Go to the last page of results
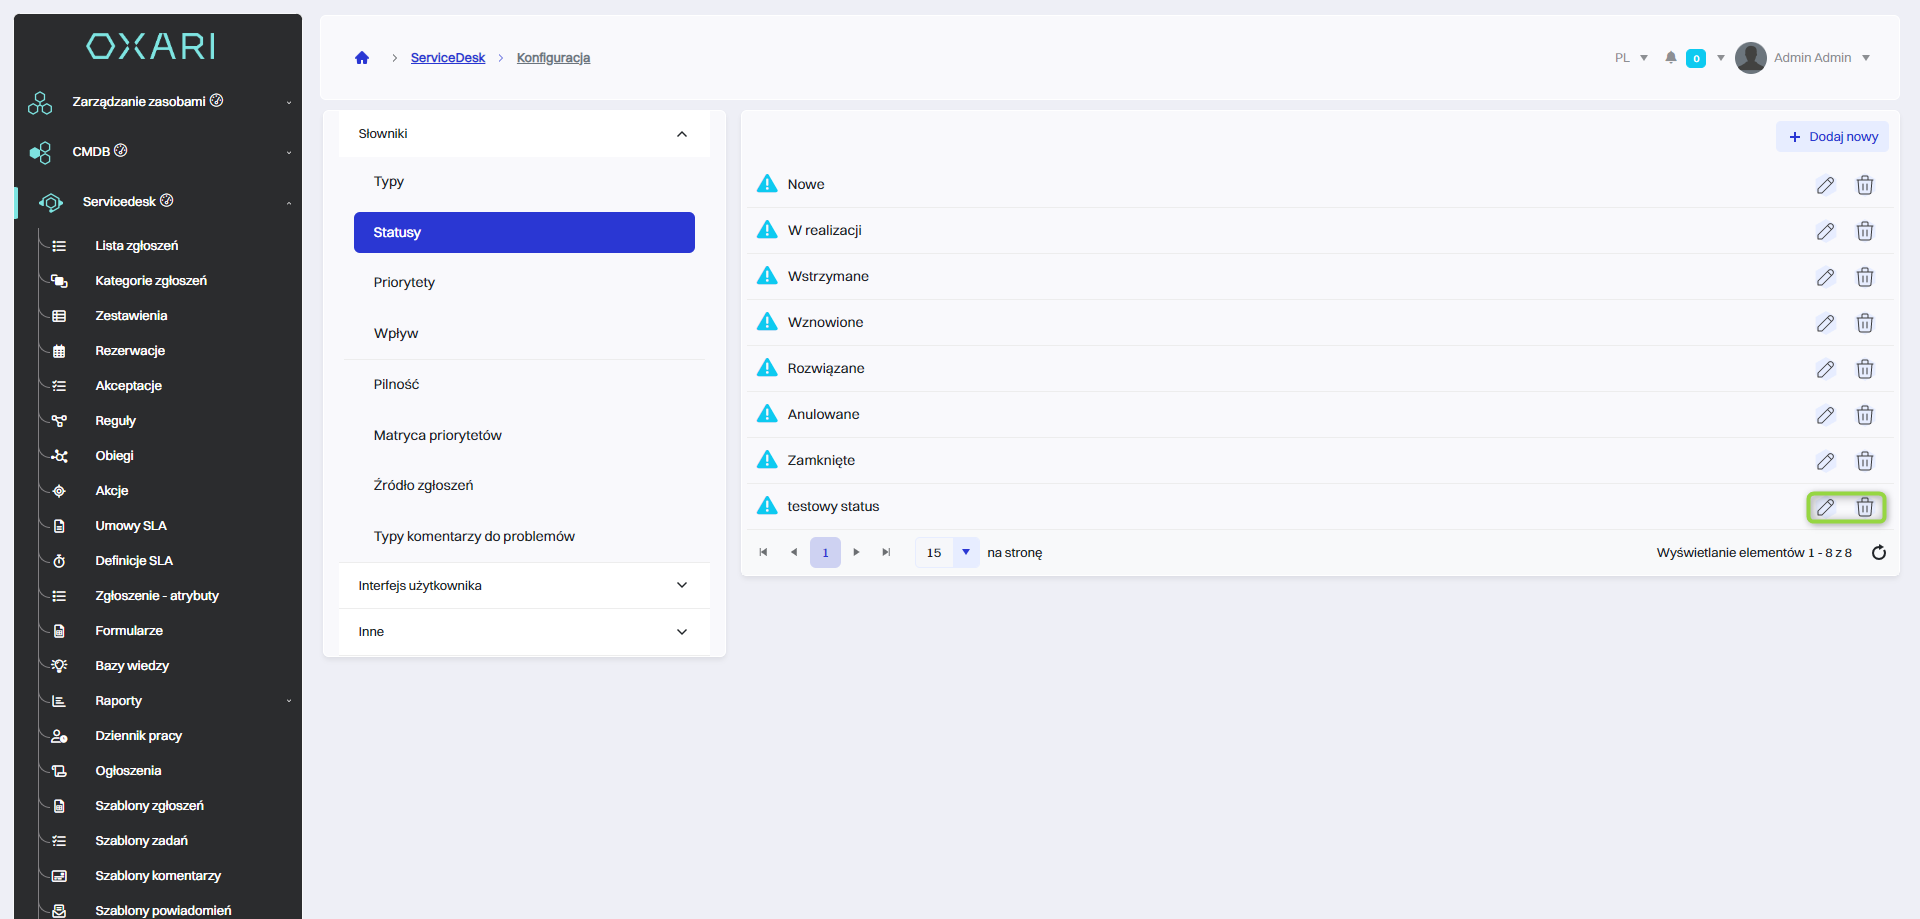This screenshot has width=1920, height=919. coord(886,552)
